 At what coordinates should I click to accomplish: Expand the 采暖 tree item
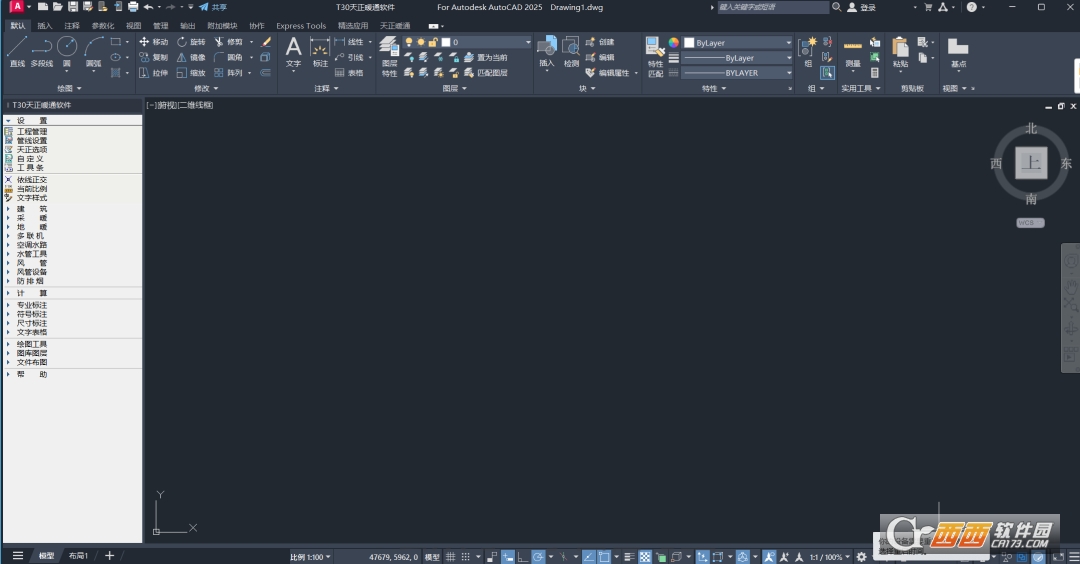point(8,218)
